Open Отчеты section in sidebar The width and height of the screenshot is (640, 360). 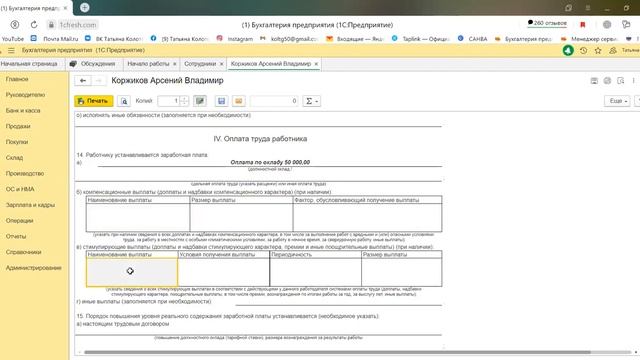16,236
